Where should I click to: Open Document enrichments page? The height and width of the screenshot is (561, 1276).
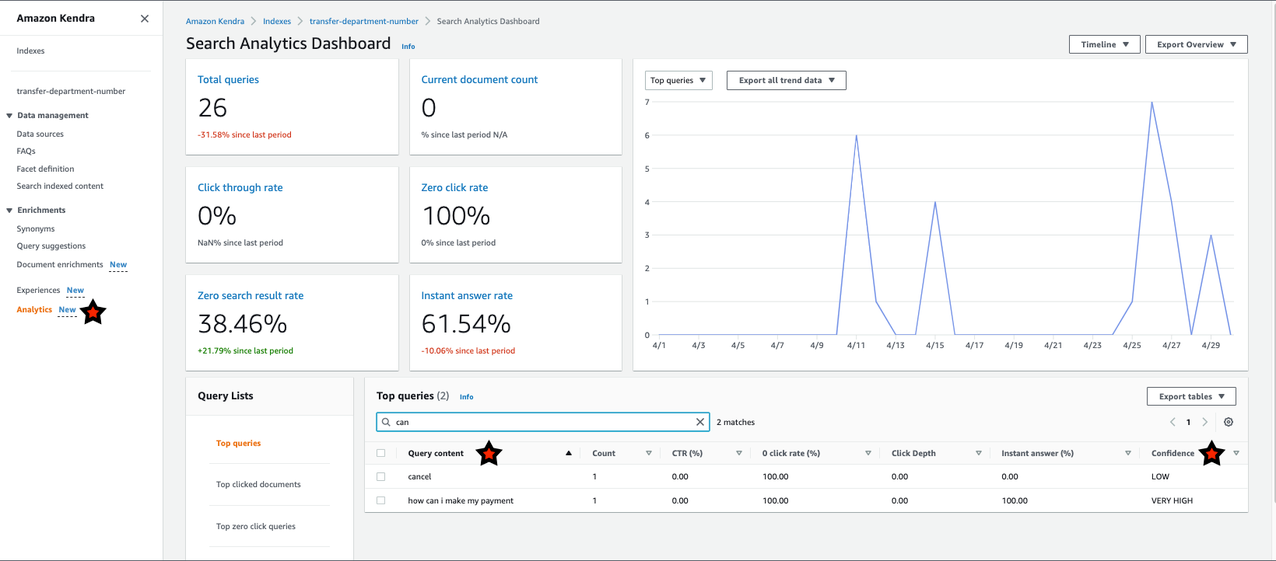(60, 265)
